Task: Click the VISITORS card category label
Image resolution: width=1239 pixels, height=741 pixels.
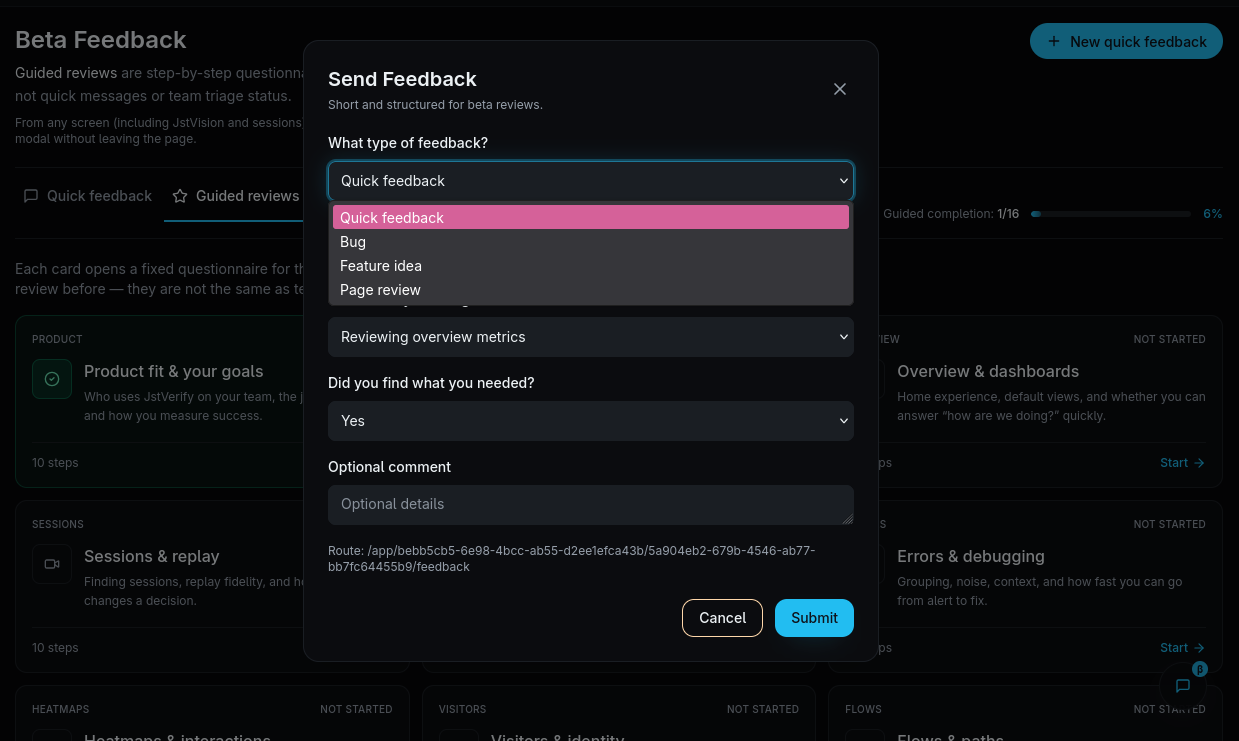Action: point(462,709)
